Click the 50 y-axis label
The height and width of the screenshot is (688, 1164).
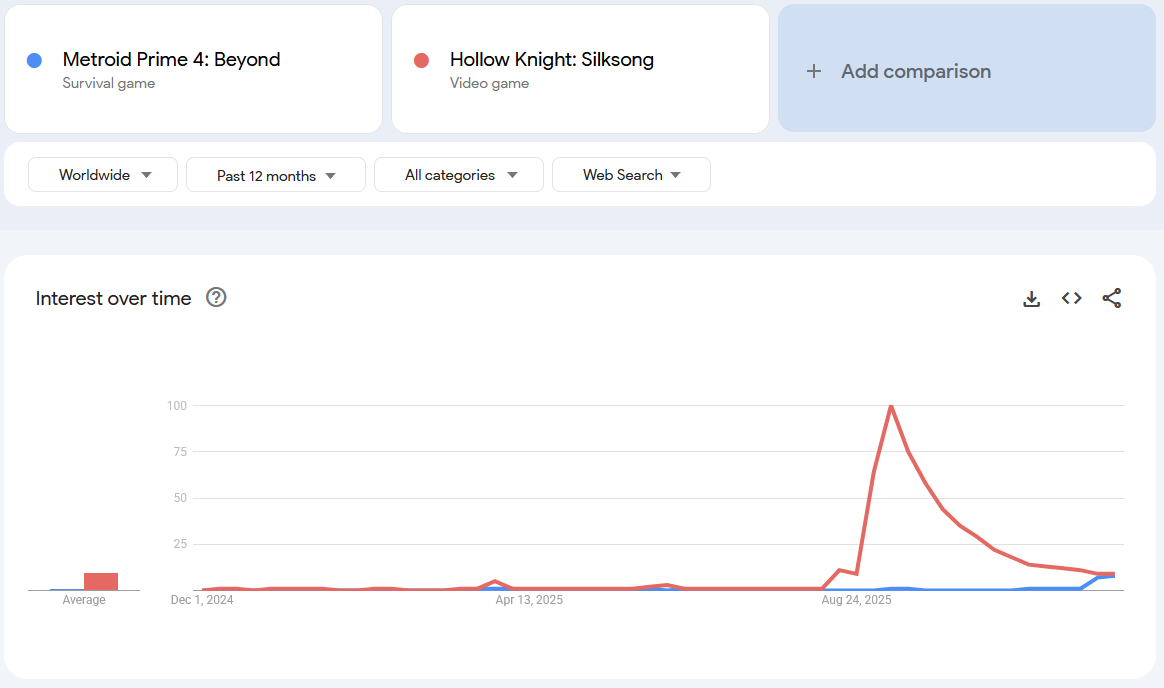click(x=180, y=498)
